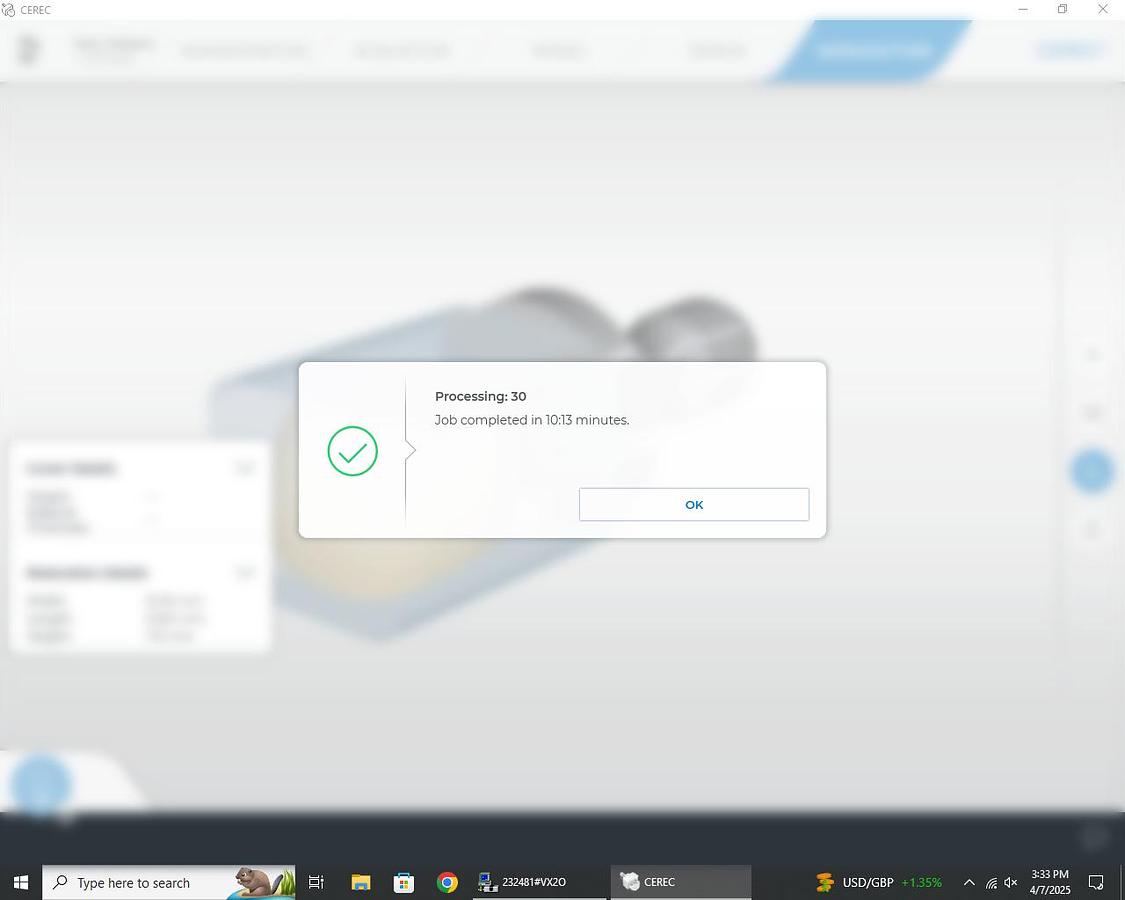Open the USD/GBP currency widget
The image size is (1125, 900).
(x=878, y=882)
